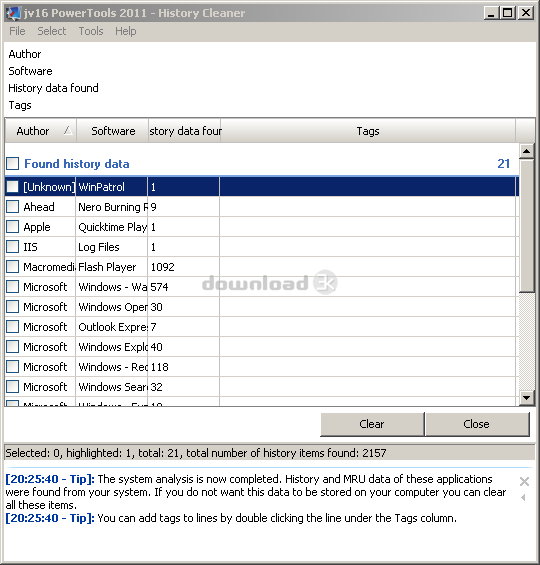540x565 pixels.
Task: Click the Close button
Action: tap(477, 424)
